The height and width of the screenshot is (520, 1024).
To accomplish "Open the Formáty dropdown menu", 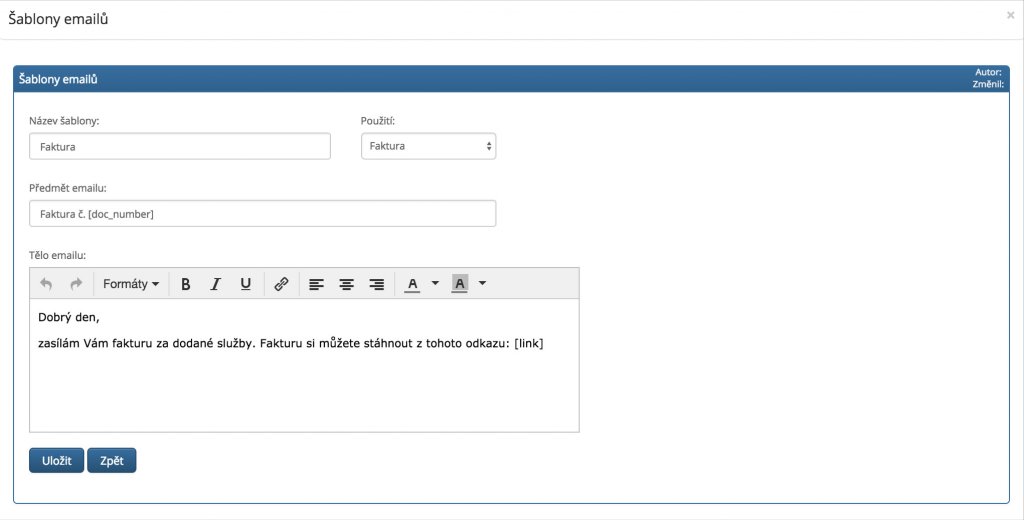I will (x=131, y=284).
